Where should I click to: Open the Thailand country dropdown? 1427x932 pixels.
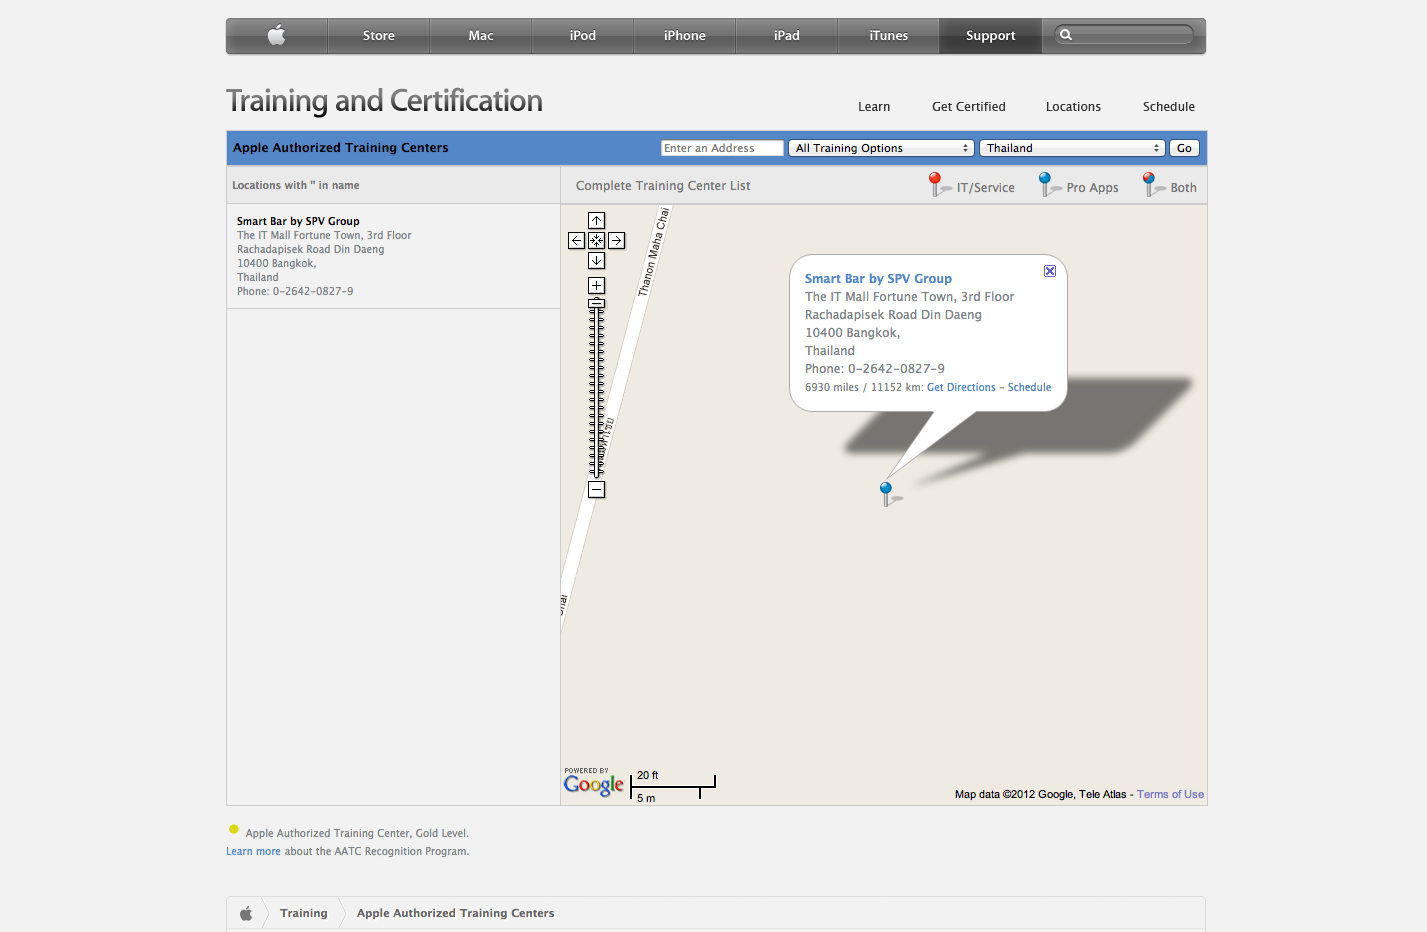(x=1072, y=148)
